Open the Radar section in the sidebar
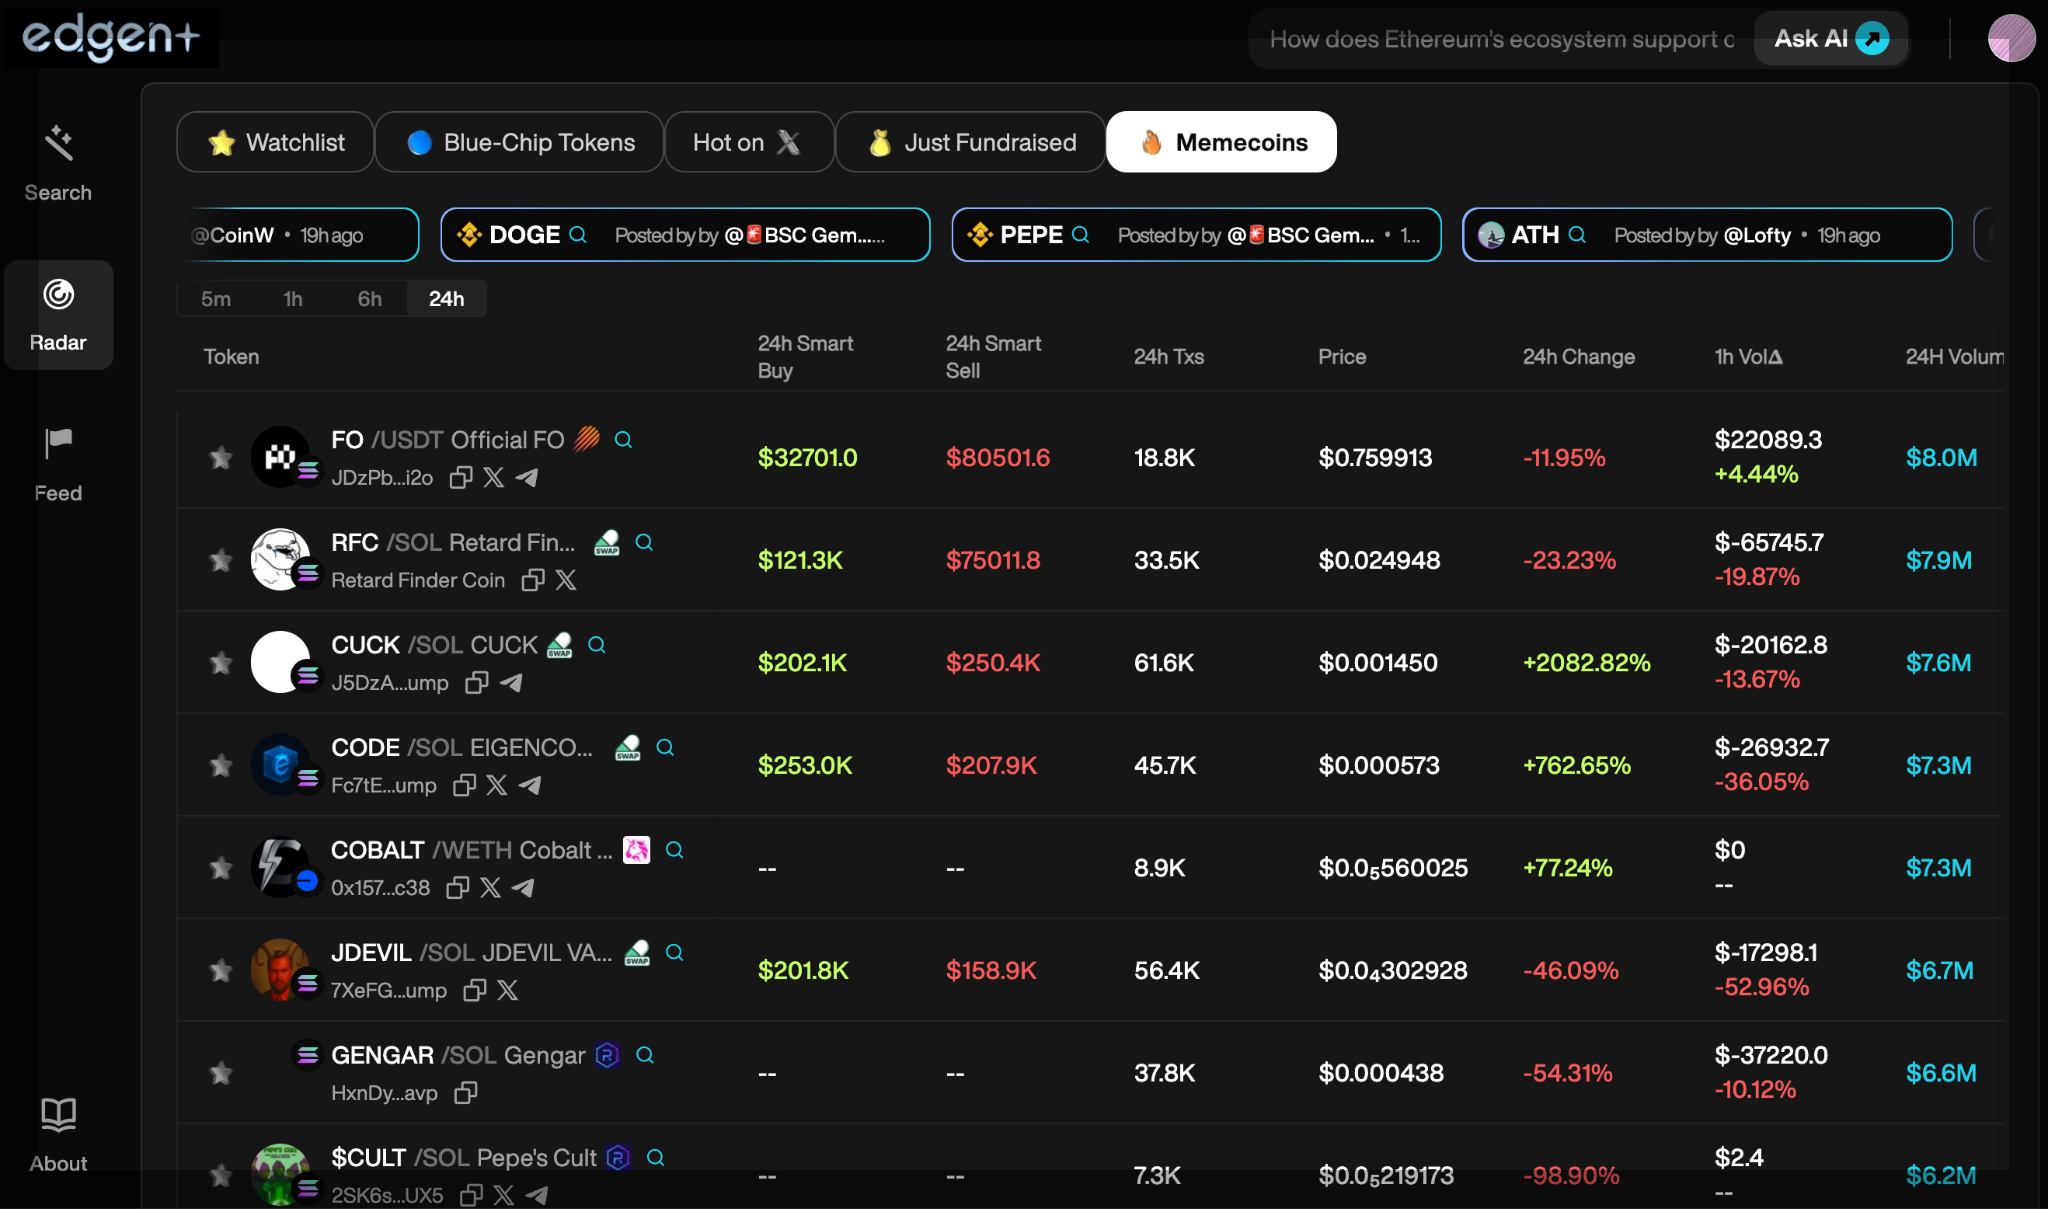 click(x=58, y=312)
